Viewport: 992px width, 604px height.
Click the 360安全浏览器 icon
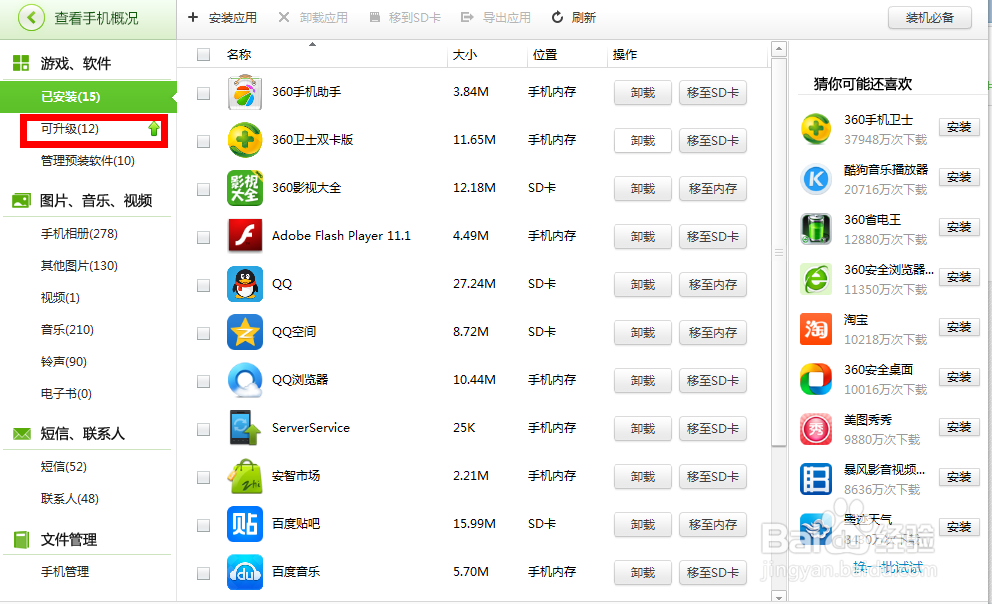point(816,279)
